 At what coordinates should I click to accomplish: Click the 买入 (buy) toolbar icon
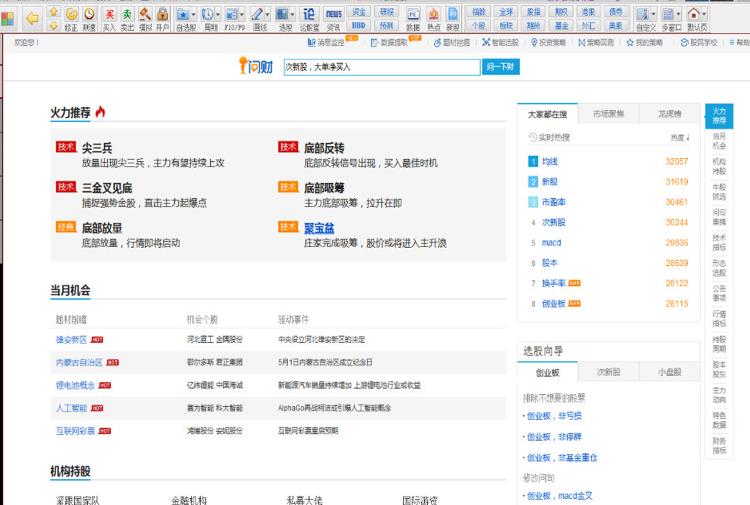coord(109,17)
